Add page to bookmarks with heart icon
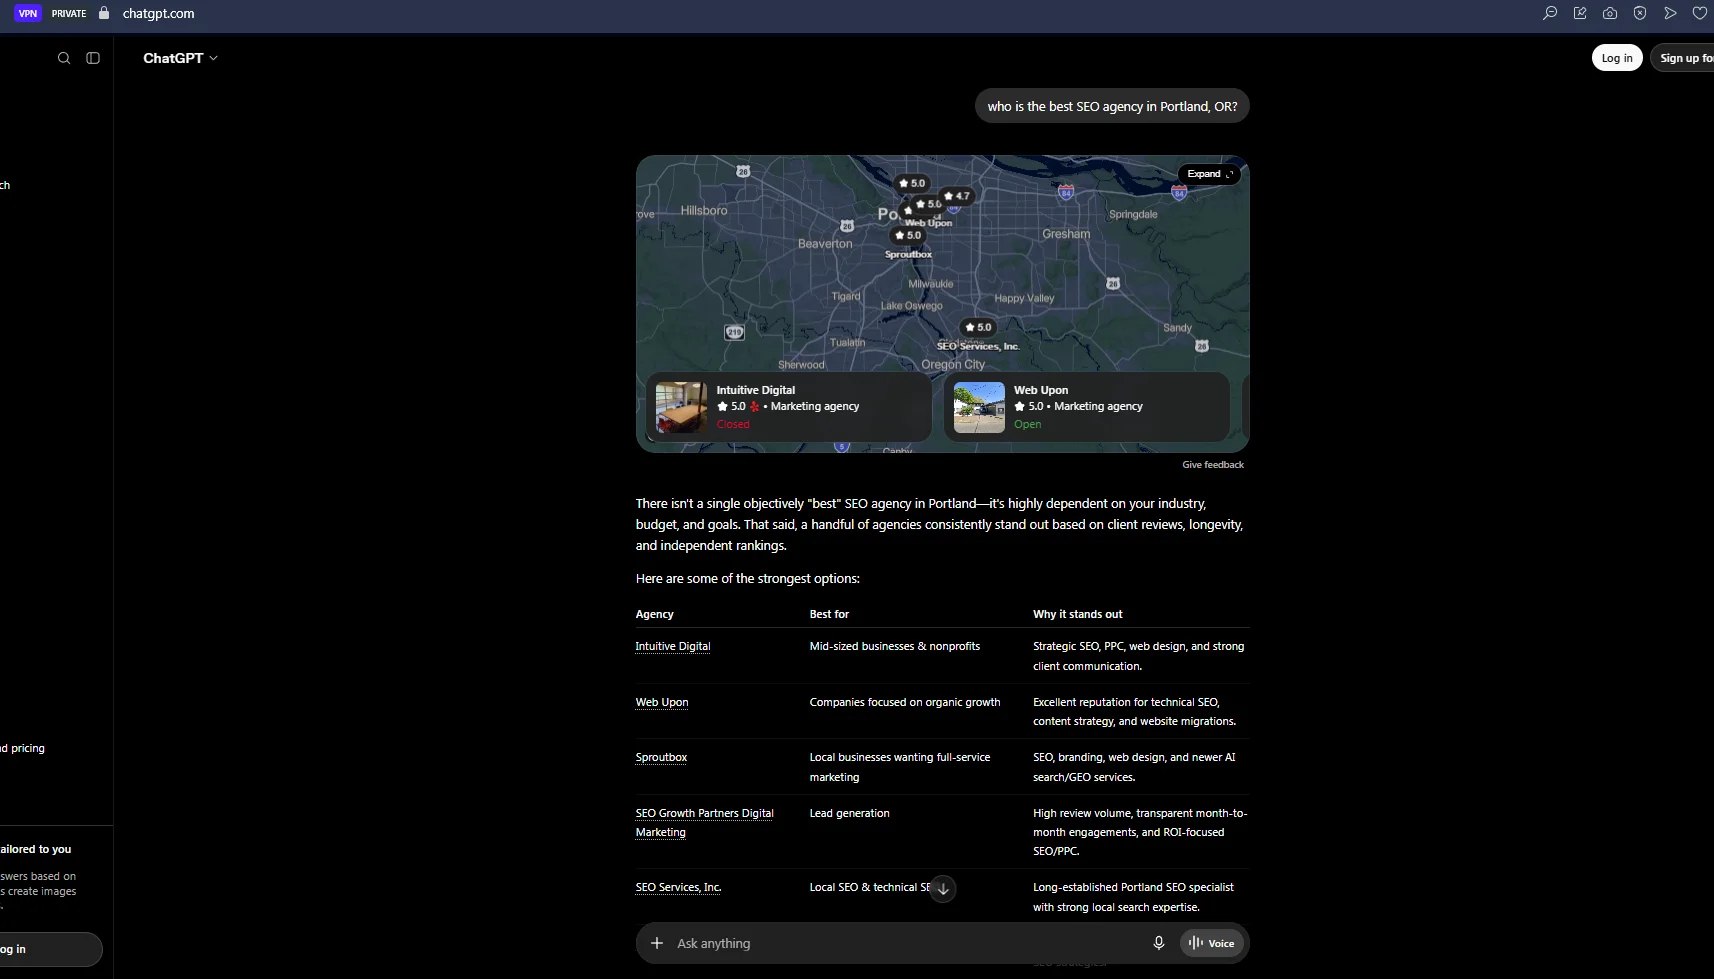Screen dimensions: 1714x979 click(x=1699, y=13)
